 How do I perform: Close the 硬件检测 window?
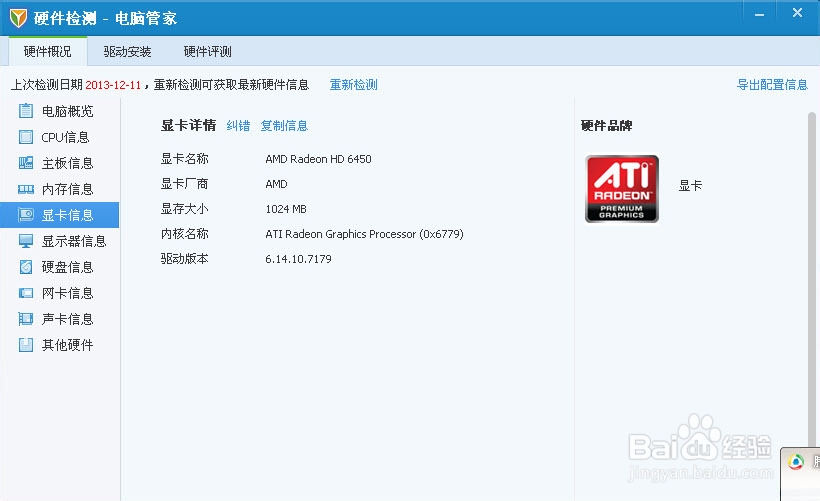click(x=797, y=13)
